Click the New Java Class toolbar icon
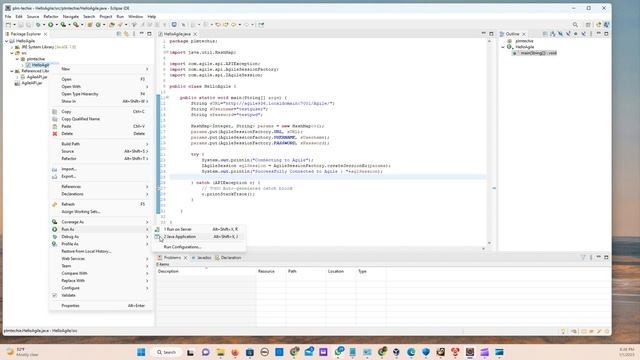 point(98,25)
